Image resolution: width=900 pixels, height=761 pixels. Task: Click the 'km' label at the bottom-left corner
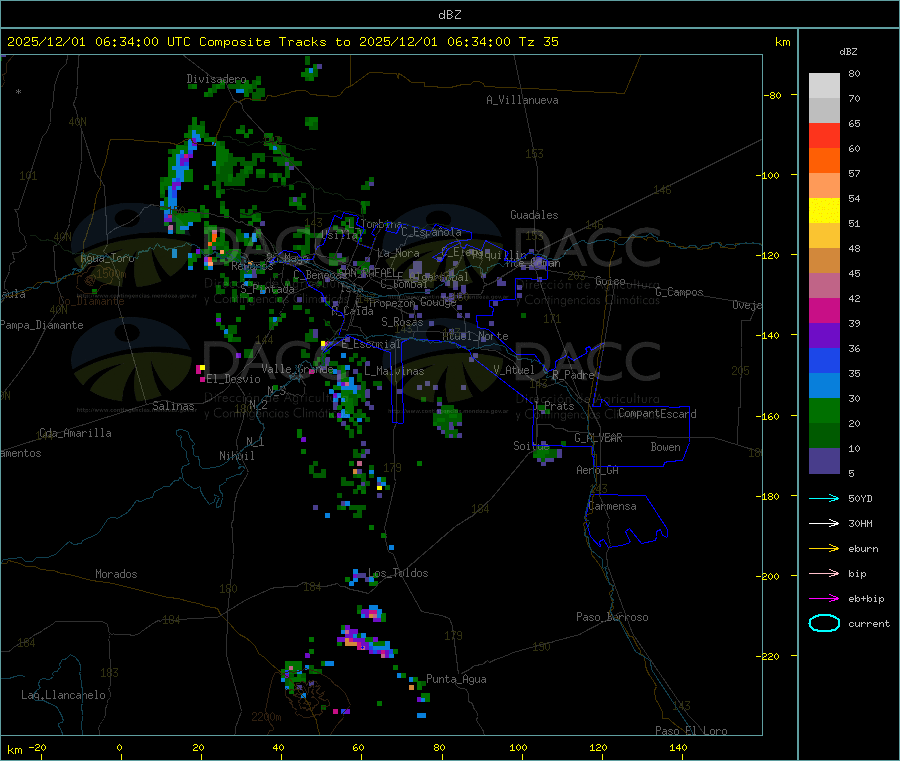(x=15, y=750)
